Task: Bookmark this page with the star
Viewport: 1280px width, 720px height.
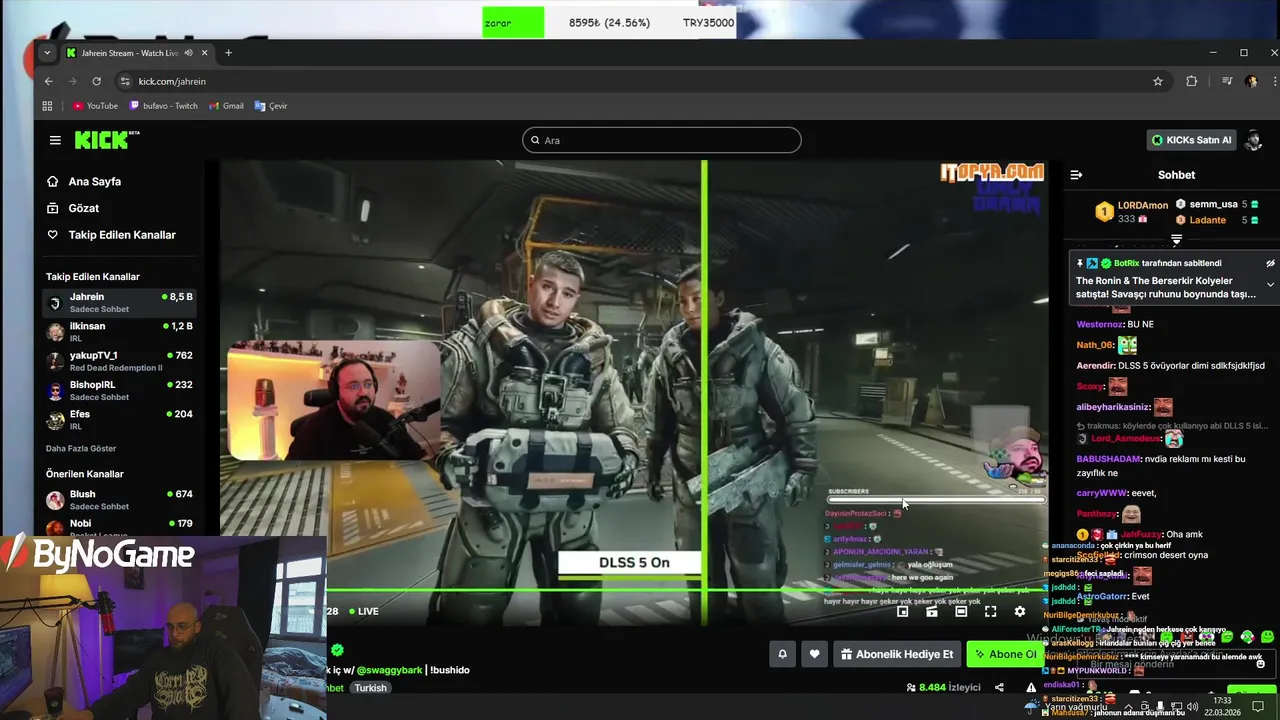Action: [1158, 81]
